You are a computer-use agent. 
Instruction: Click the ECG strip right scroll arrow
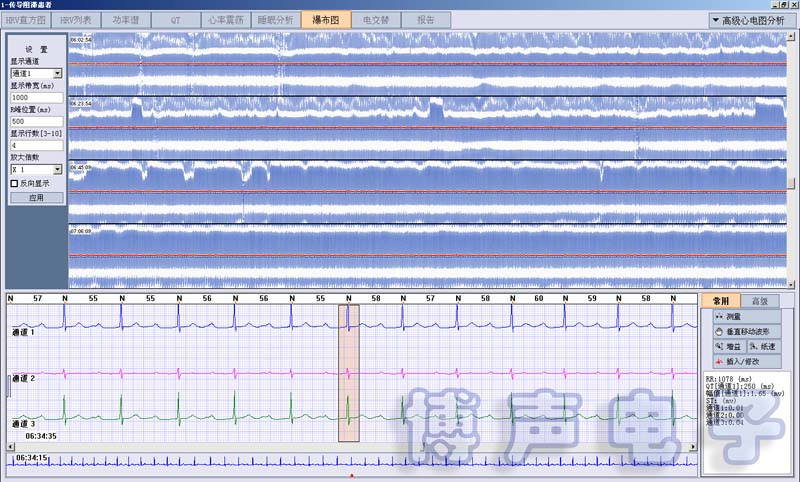tap(693, 447)
